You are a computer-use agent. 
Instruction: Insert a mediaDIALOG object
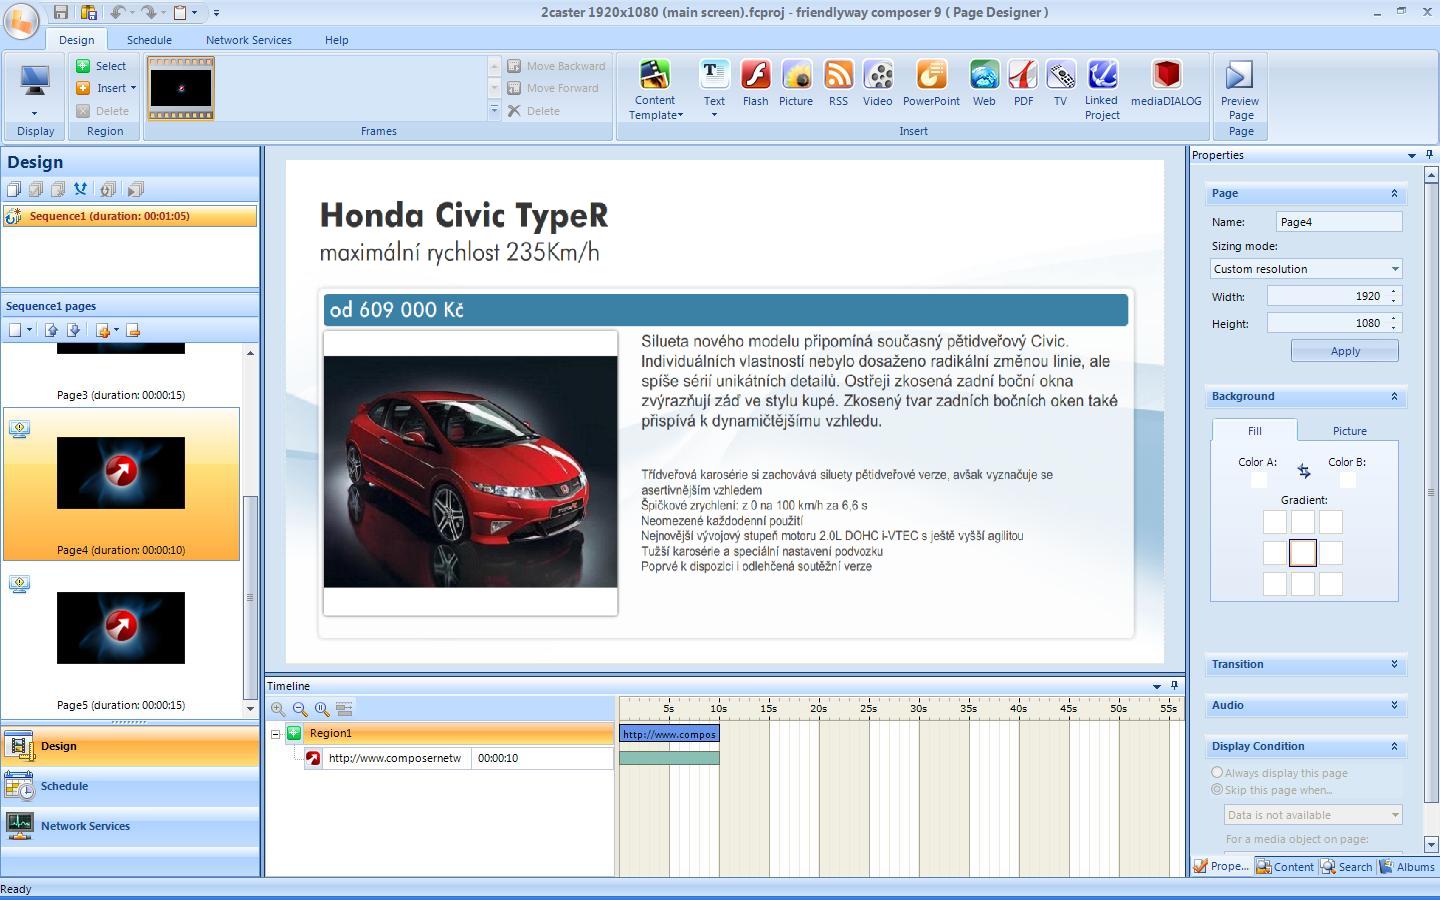(1166, 83)
